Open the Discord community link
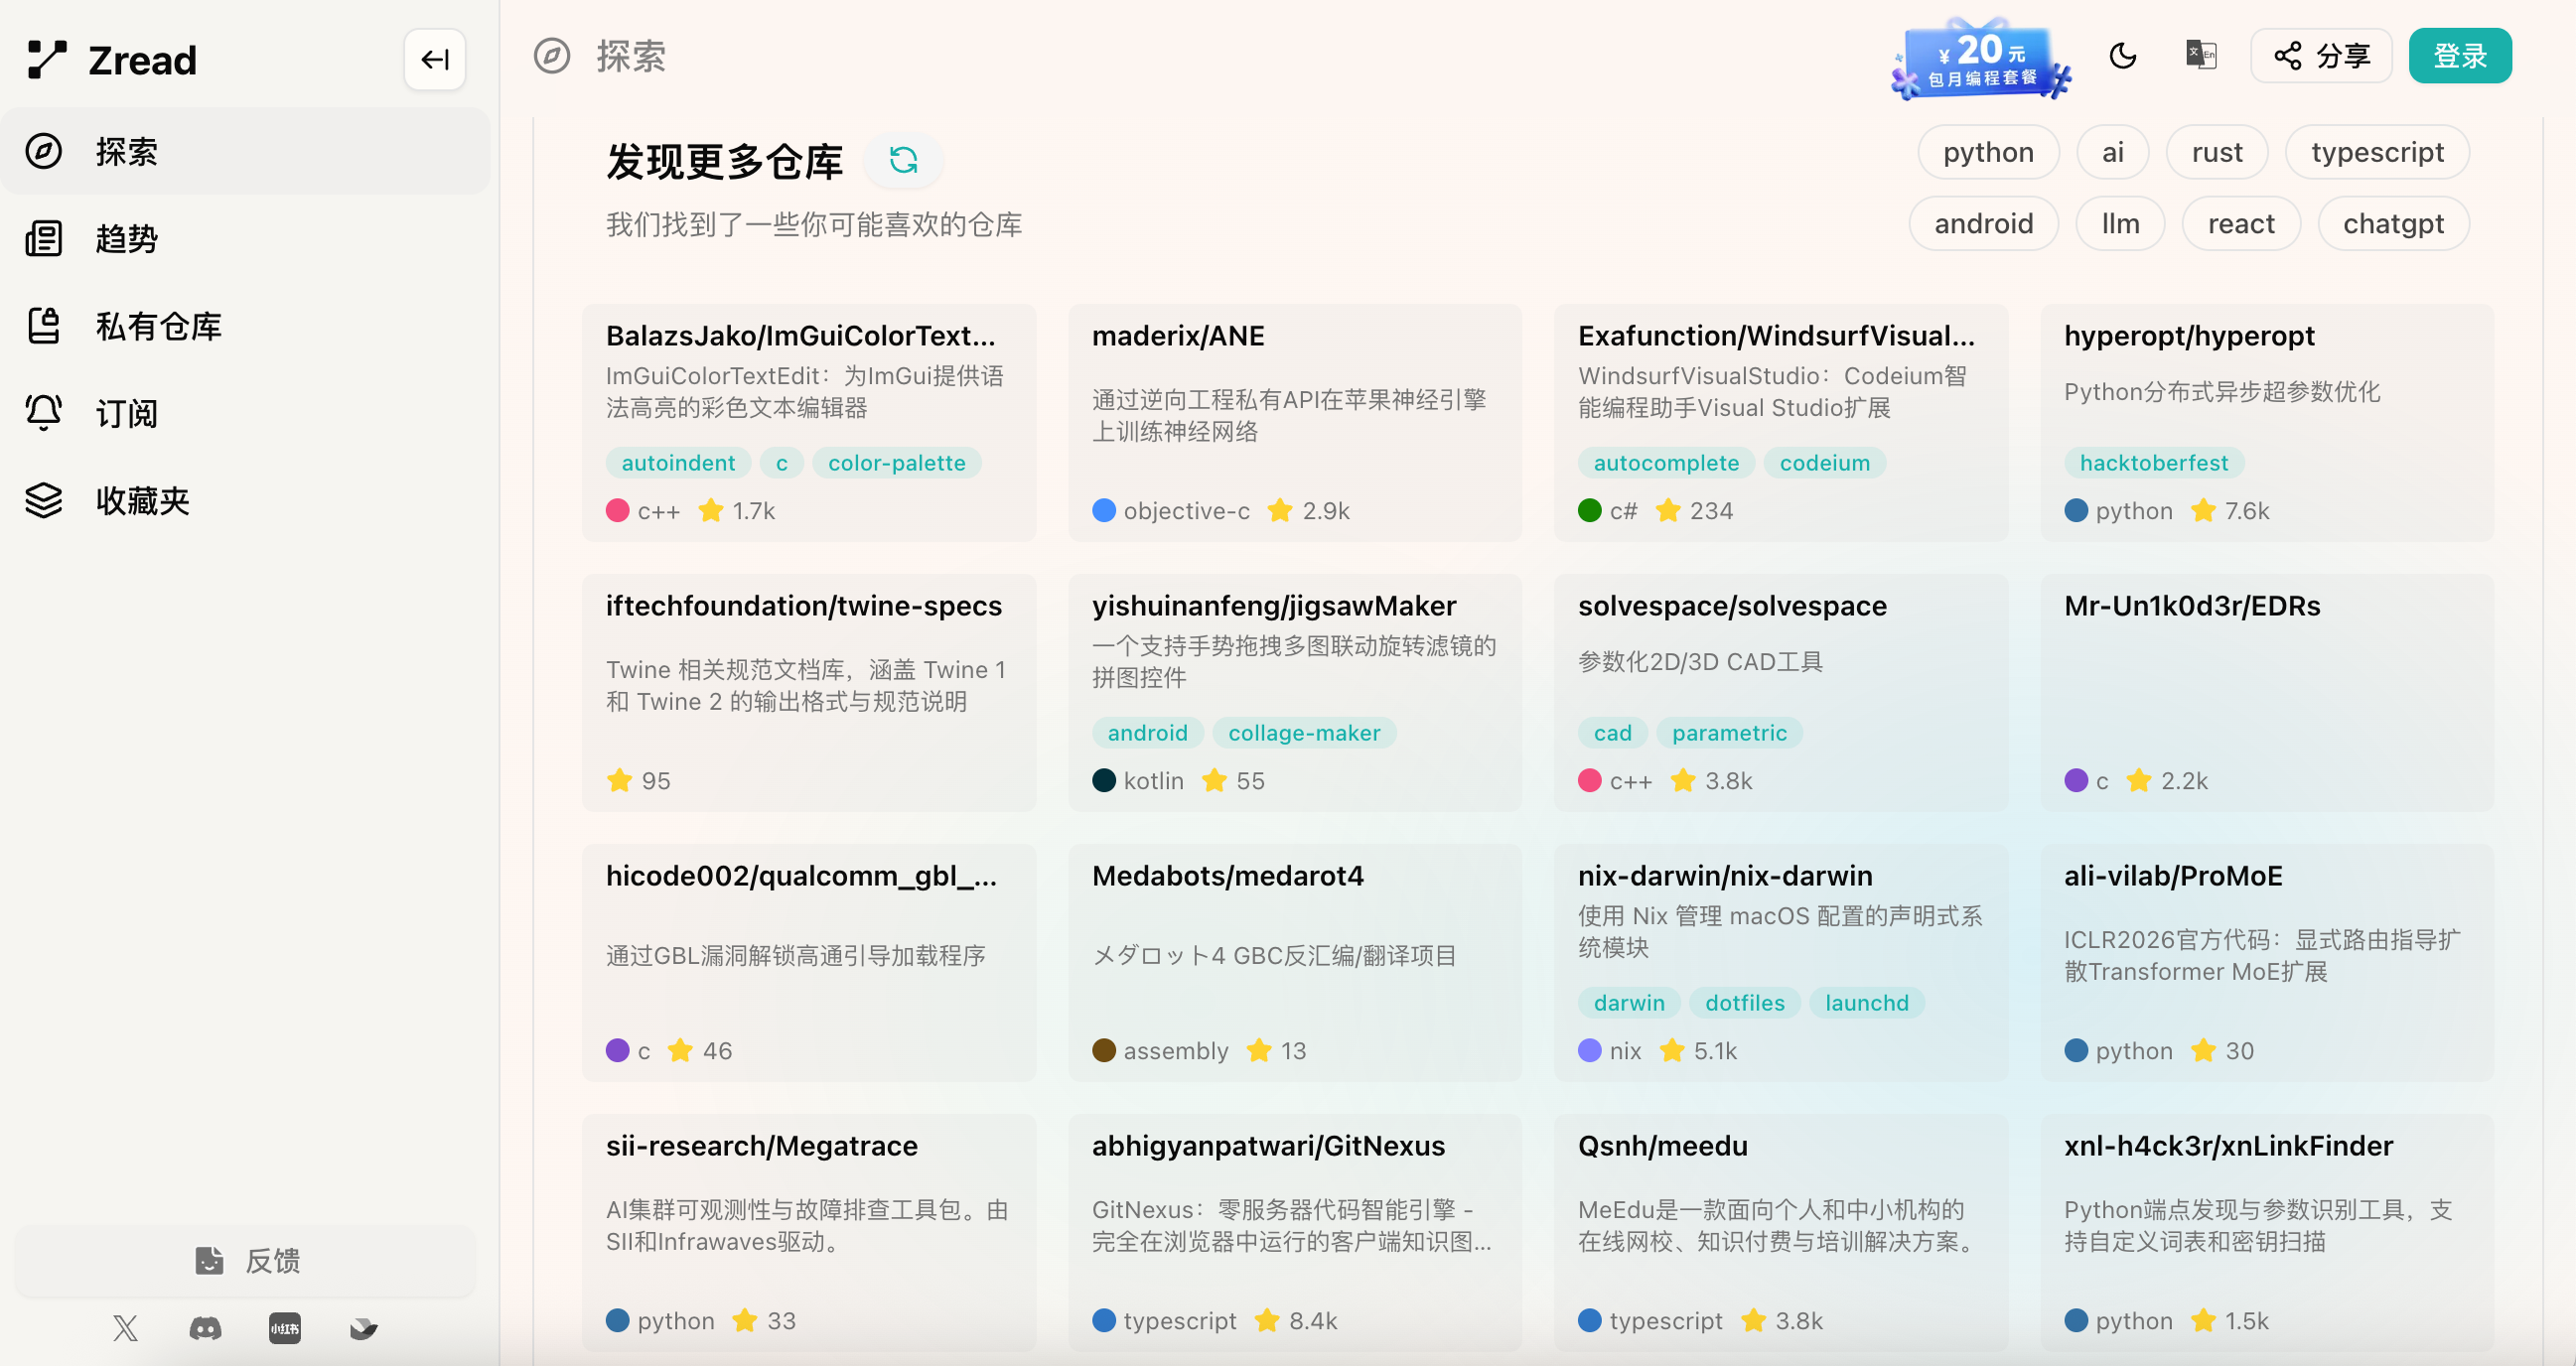2576x1366 pixels. click(x=205, y=1328)
